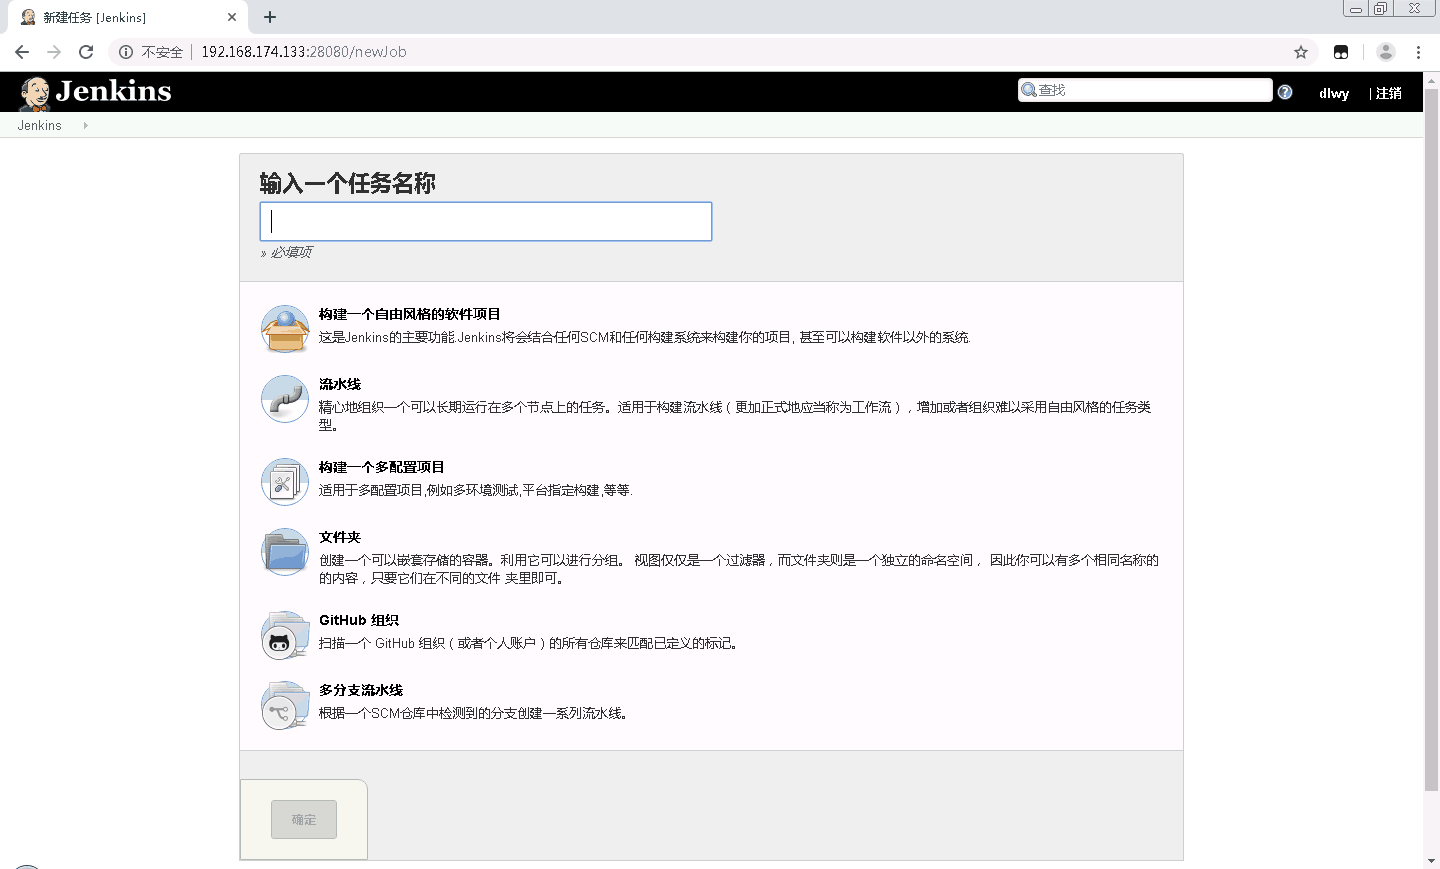Image resolution: width=1440 pixels, height=869 pixels.
Task: Open the dlwy user link
Action: [x=1334, y=93]
